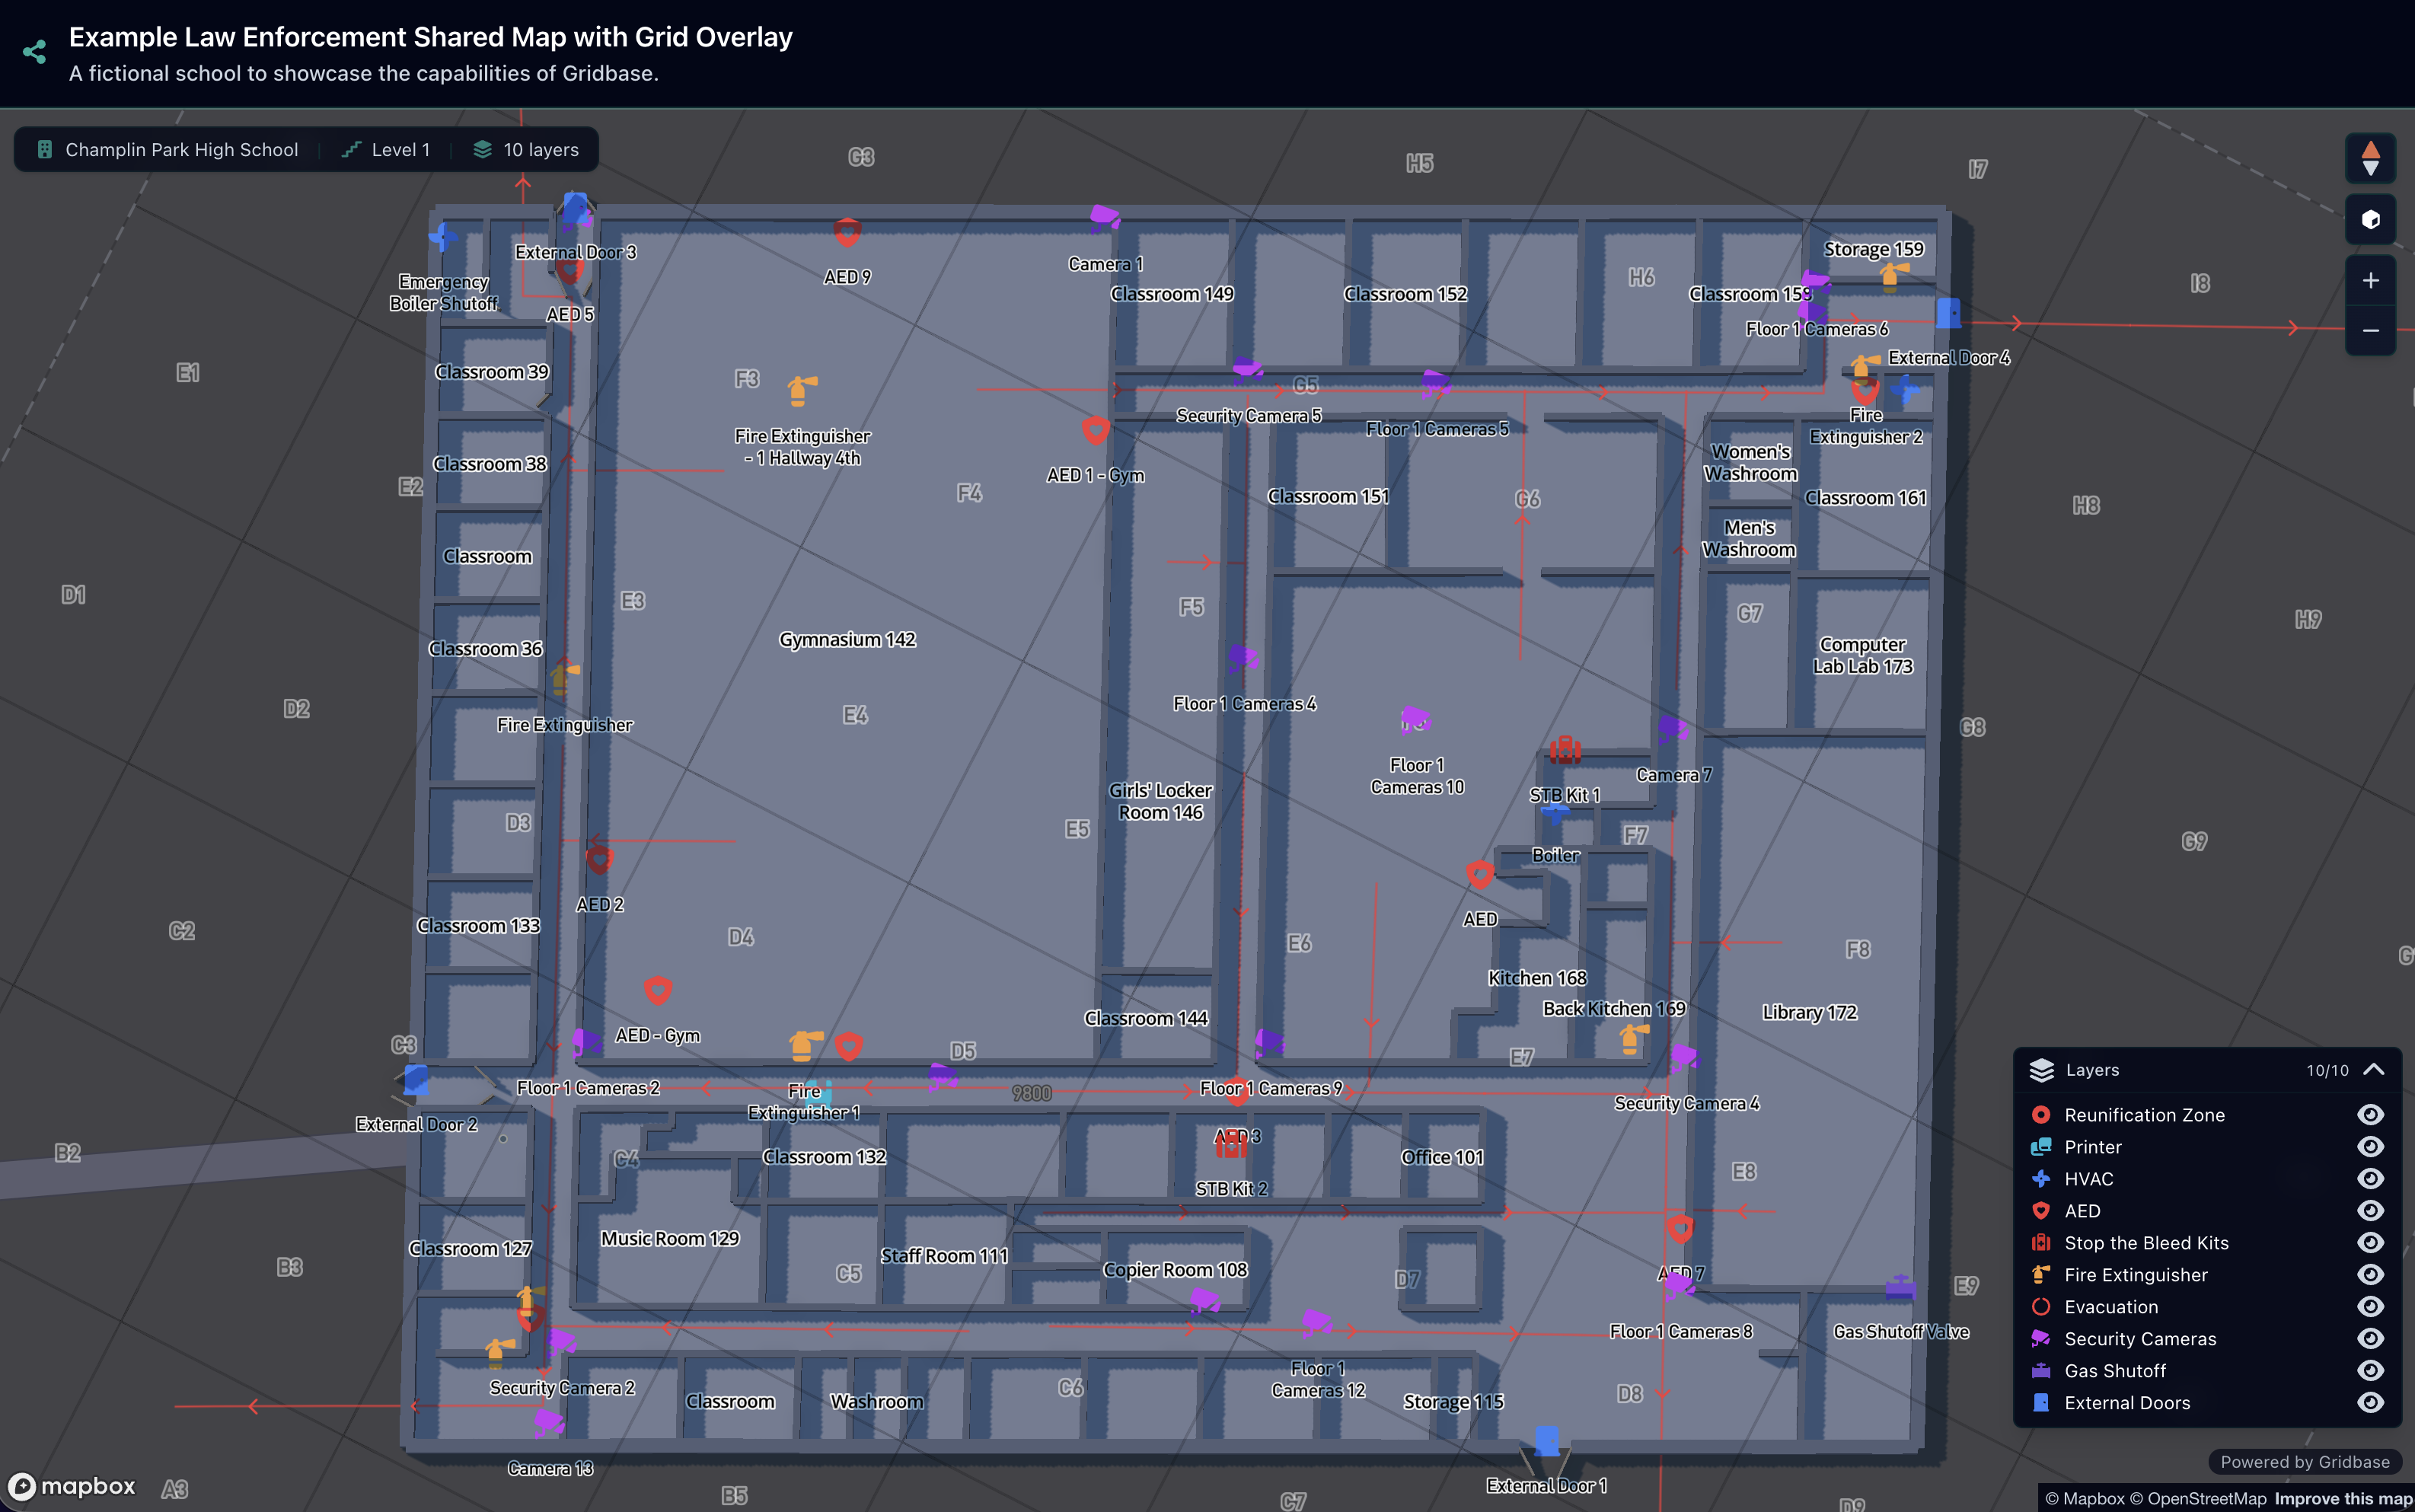Viewport: 2415px width, 1512px height.
Task: Click the AED 9 marker icon
Action: pos(847,232)
